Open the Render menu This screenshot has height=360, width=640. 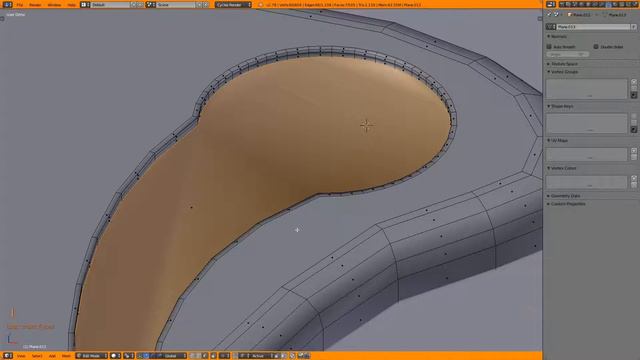(35, 5)
